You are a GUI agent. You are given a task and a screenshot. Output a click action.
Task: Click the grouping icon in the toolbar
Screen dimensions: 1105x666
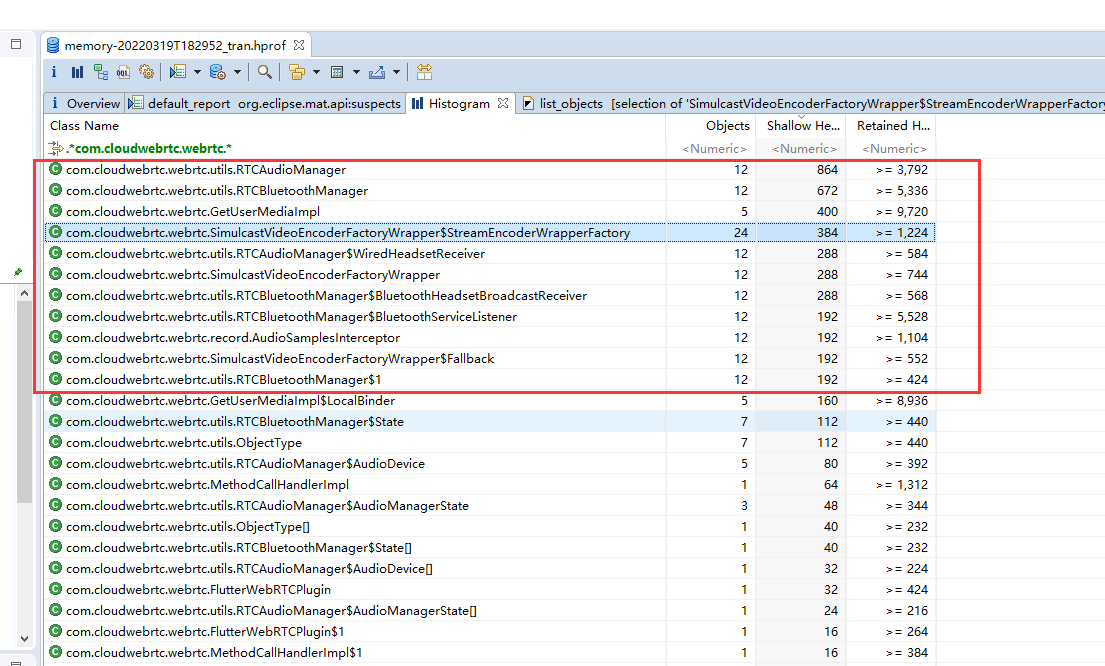(298, 71)
